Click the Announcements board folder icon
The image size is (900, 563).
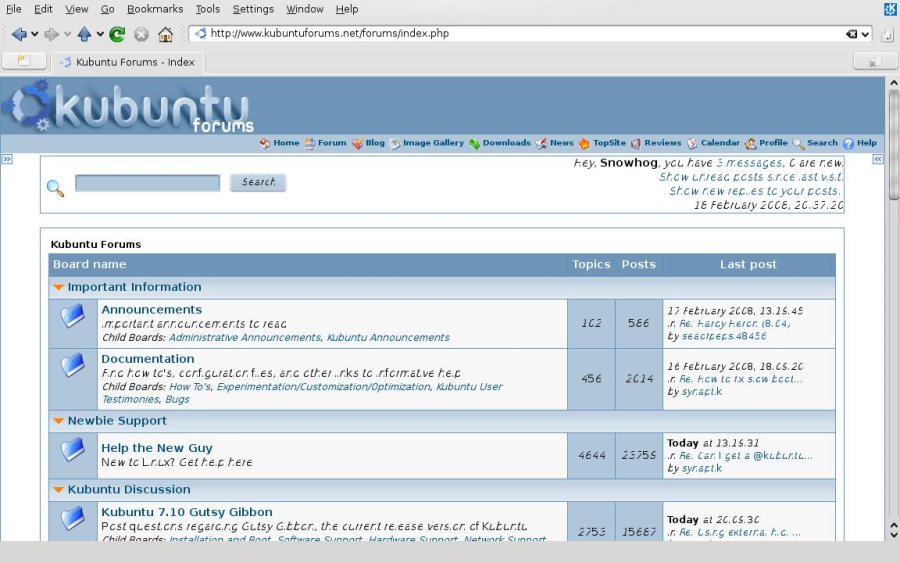pyautogui.click(x=73, y=317)
